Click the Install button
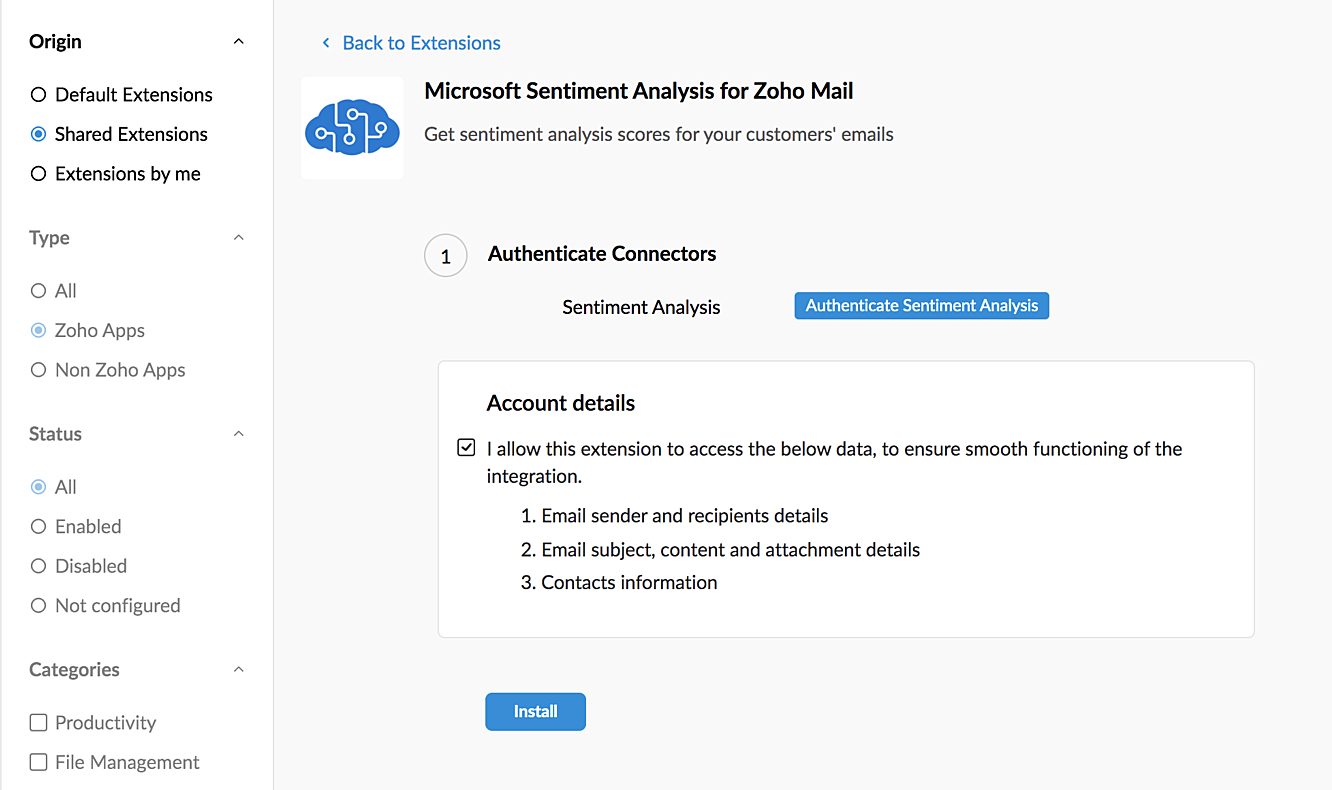Viewport: 1332px width, 790px height. click(535, 712)
